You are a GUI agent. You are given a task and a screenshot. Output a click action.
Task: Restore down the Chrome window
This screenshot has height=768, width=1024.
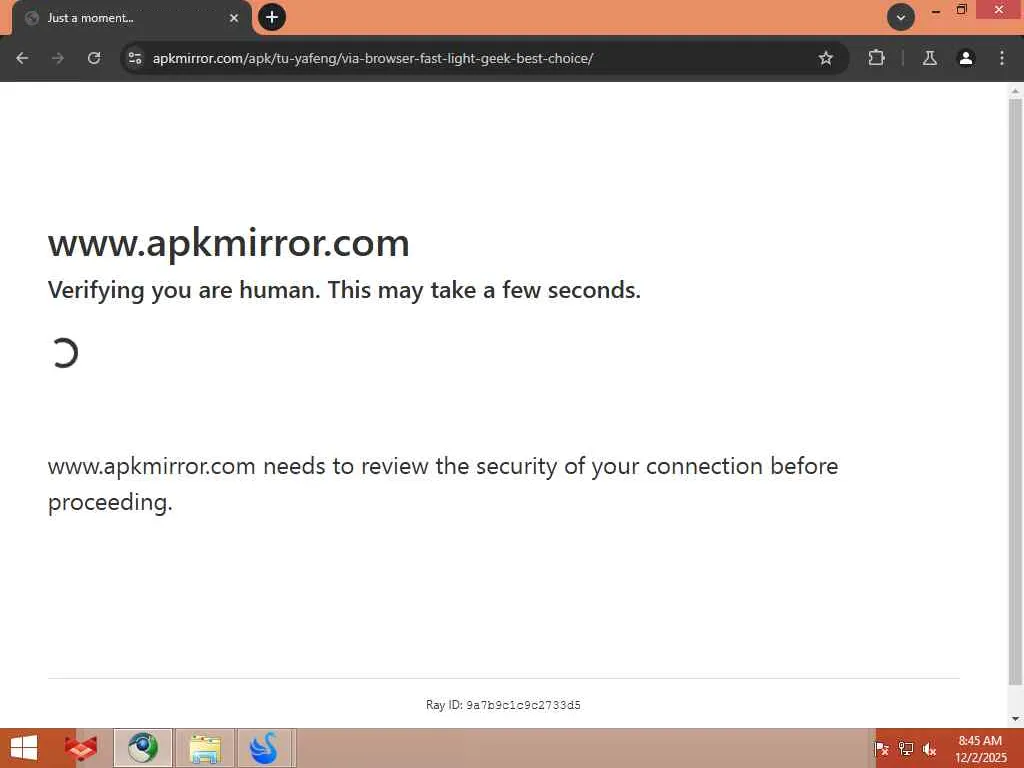pos(961,10)
